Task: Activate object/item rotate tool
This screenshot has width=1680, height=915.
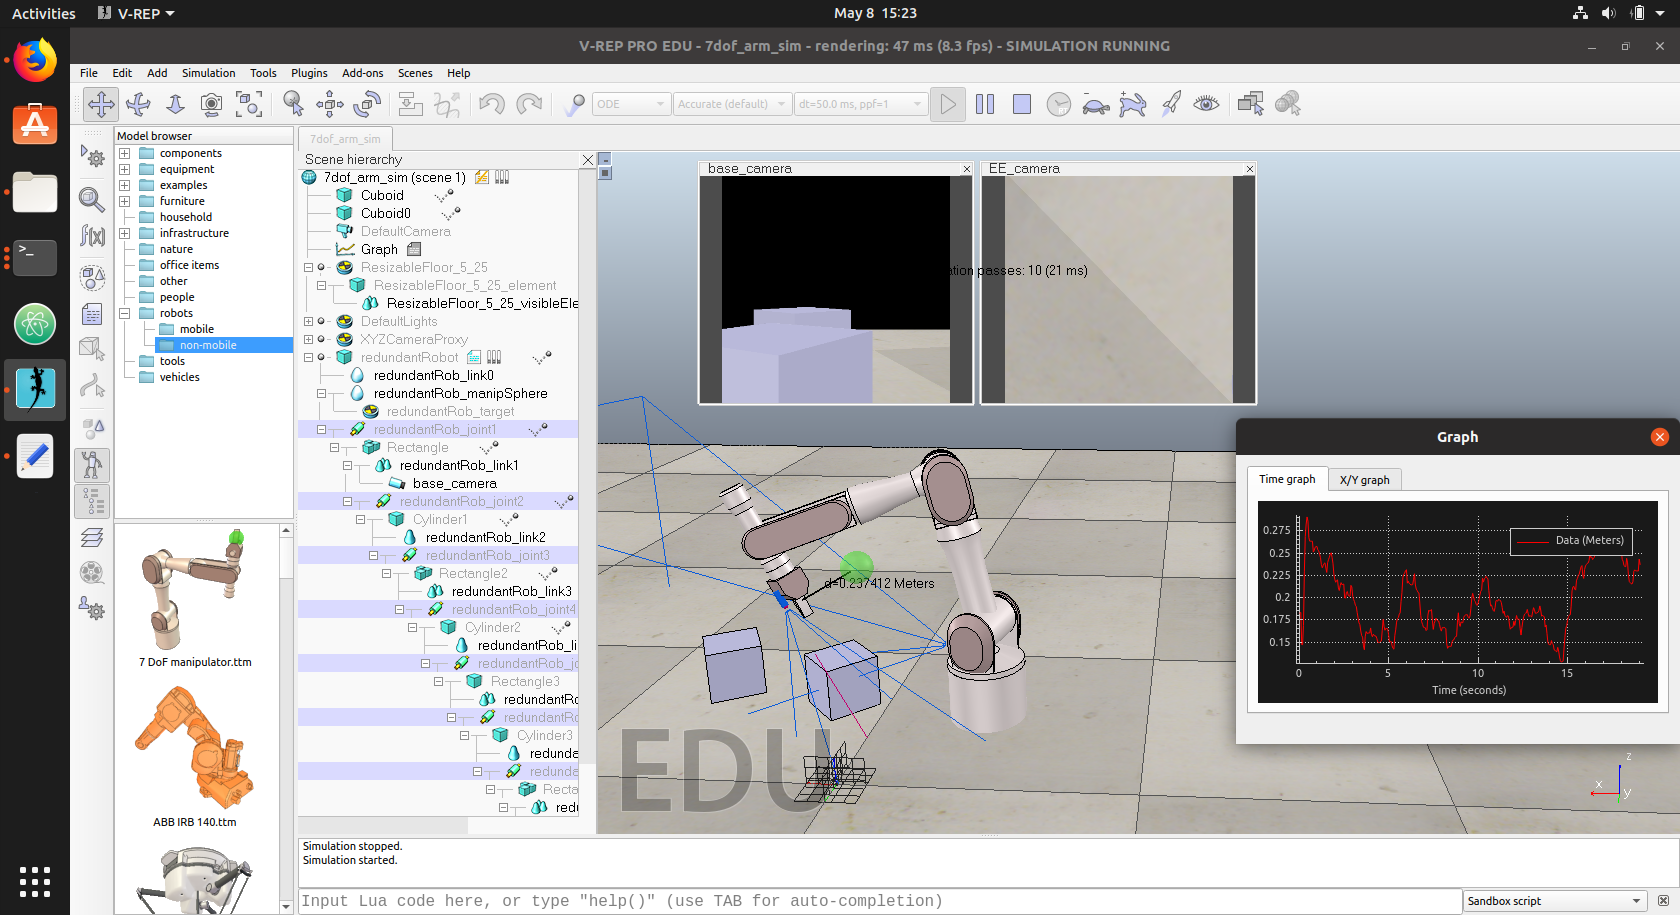Action: tap(367, 104)
